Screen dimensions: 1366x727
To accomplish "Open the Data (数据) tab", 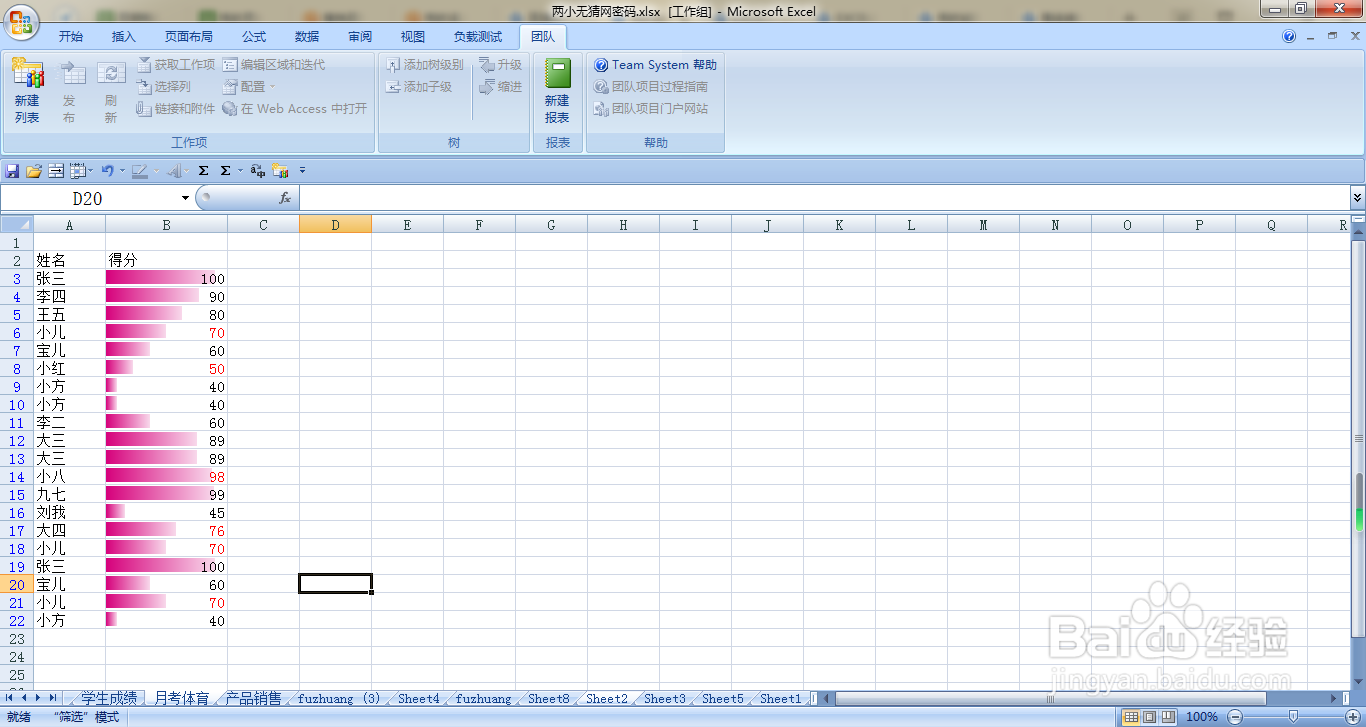I will (307, 37).
